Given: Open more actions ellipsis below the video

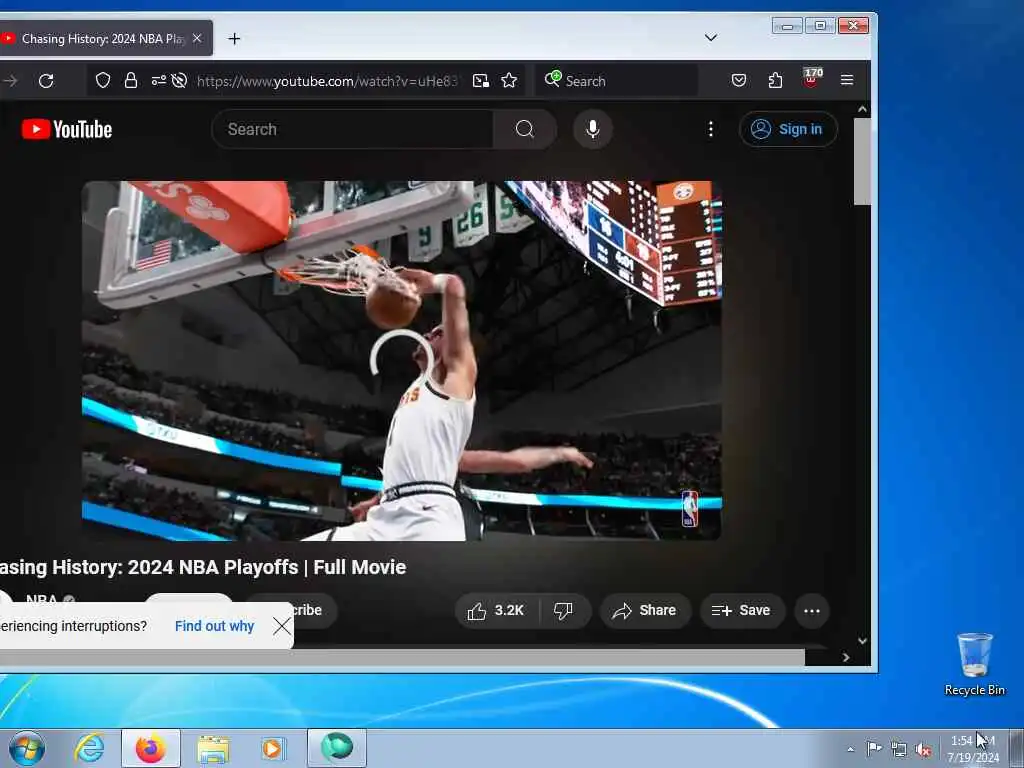Looking at the screenshot, I should pos(812,611).
